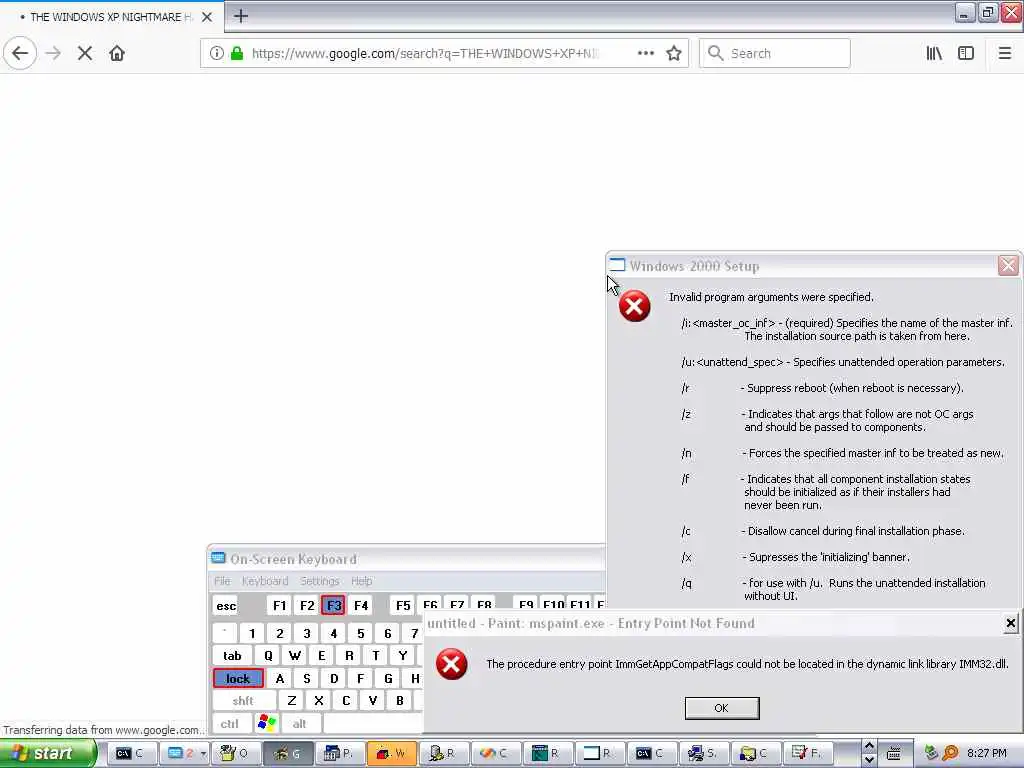Tap the Z key on On-Screen Keyboard
1024x768 pixels.
pos(292,701)
